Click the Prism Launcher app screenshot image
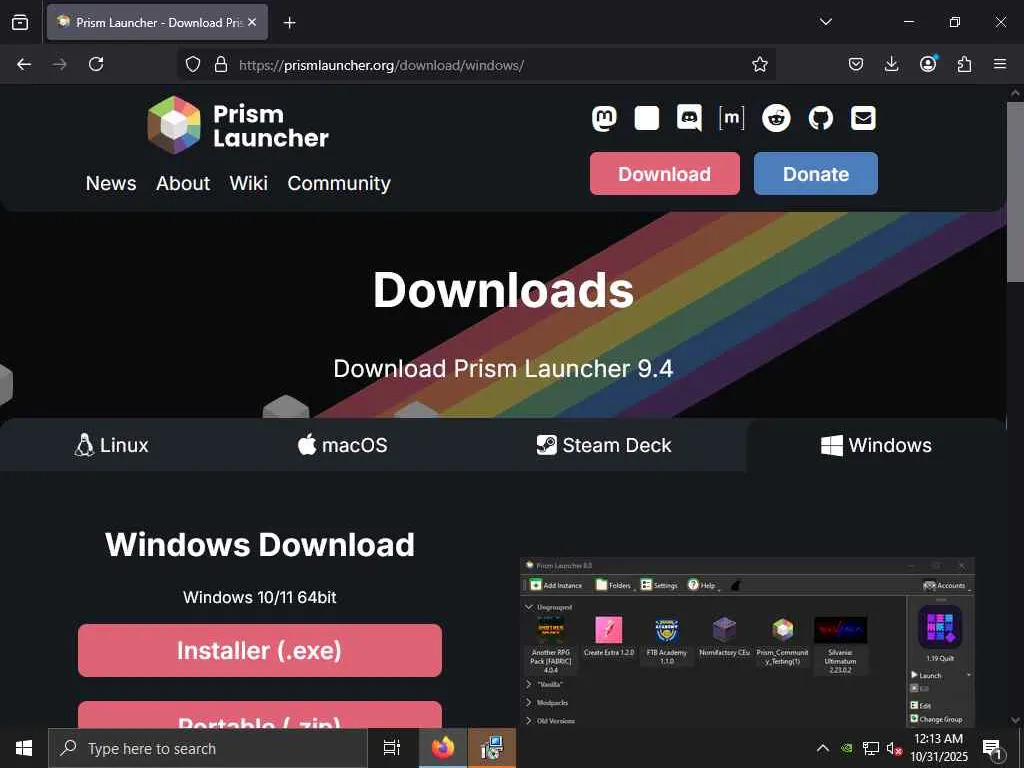This screenshot has height=768, width=1024. click(747, 643)
